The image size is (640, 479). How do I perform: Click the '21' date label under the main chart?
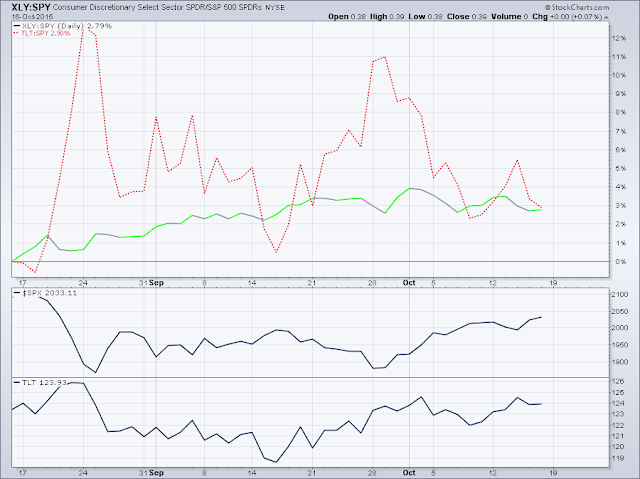click(x=312, y=283)
